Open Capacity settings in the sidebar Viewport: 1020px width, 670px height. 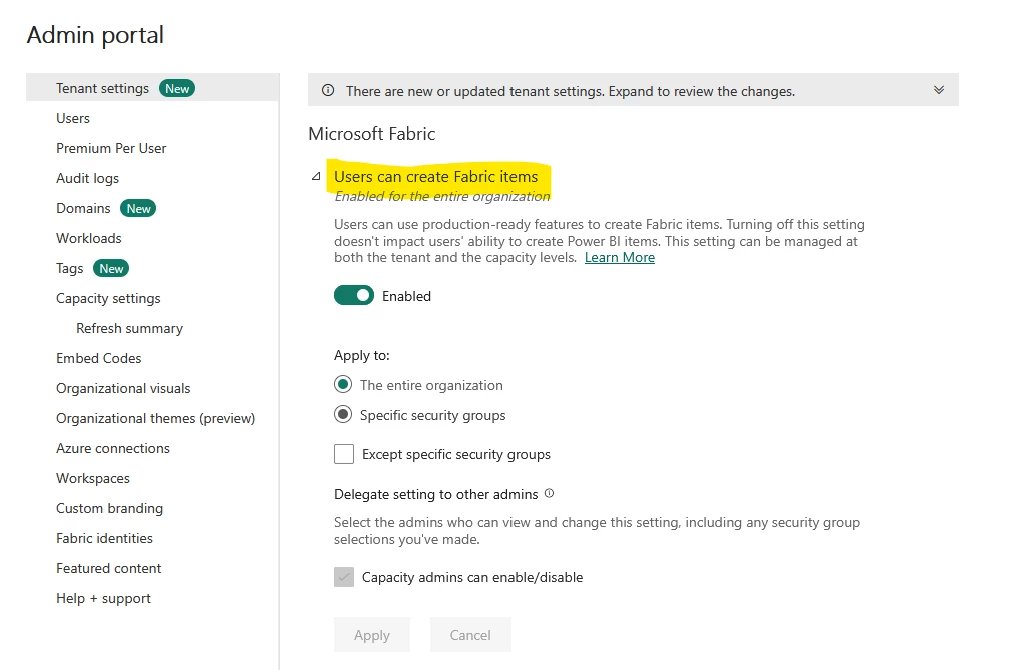click(108, 298)
